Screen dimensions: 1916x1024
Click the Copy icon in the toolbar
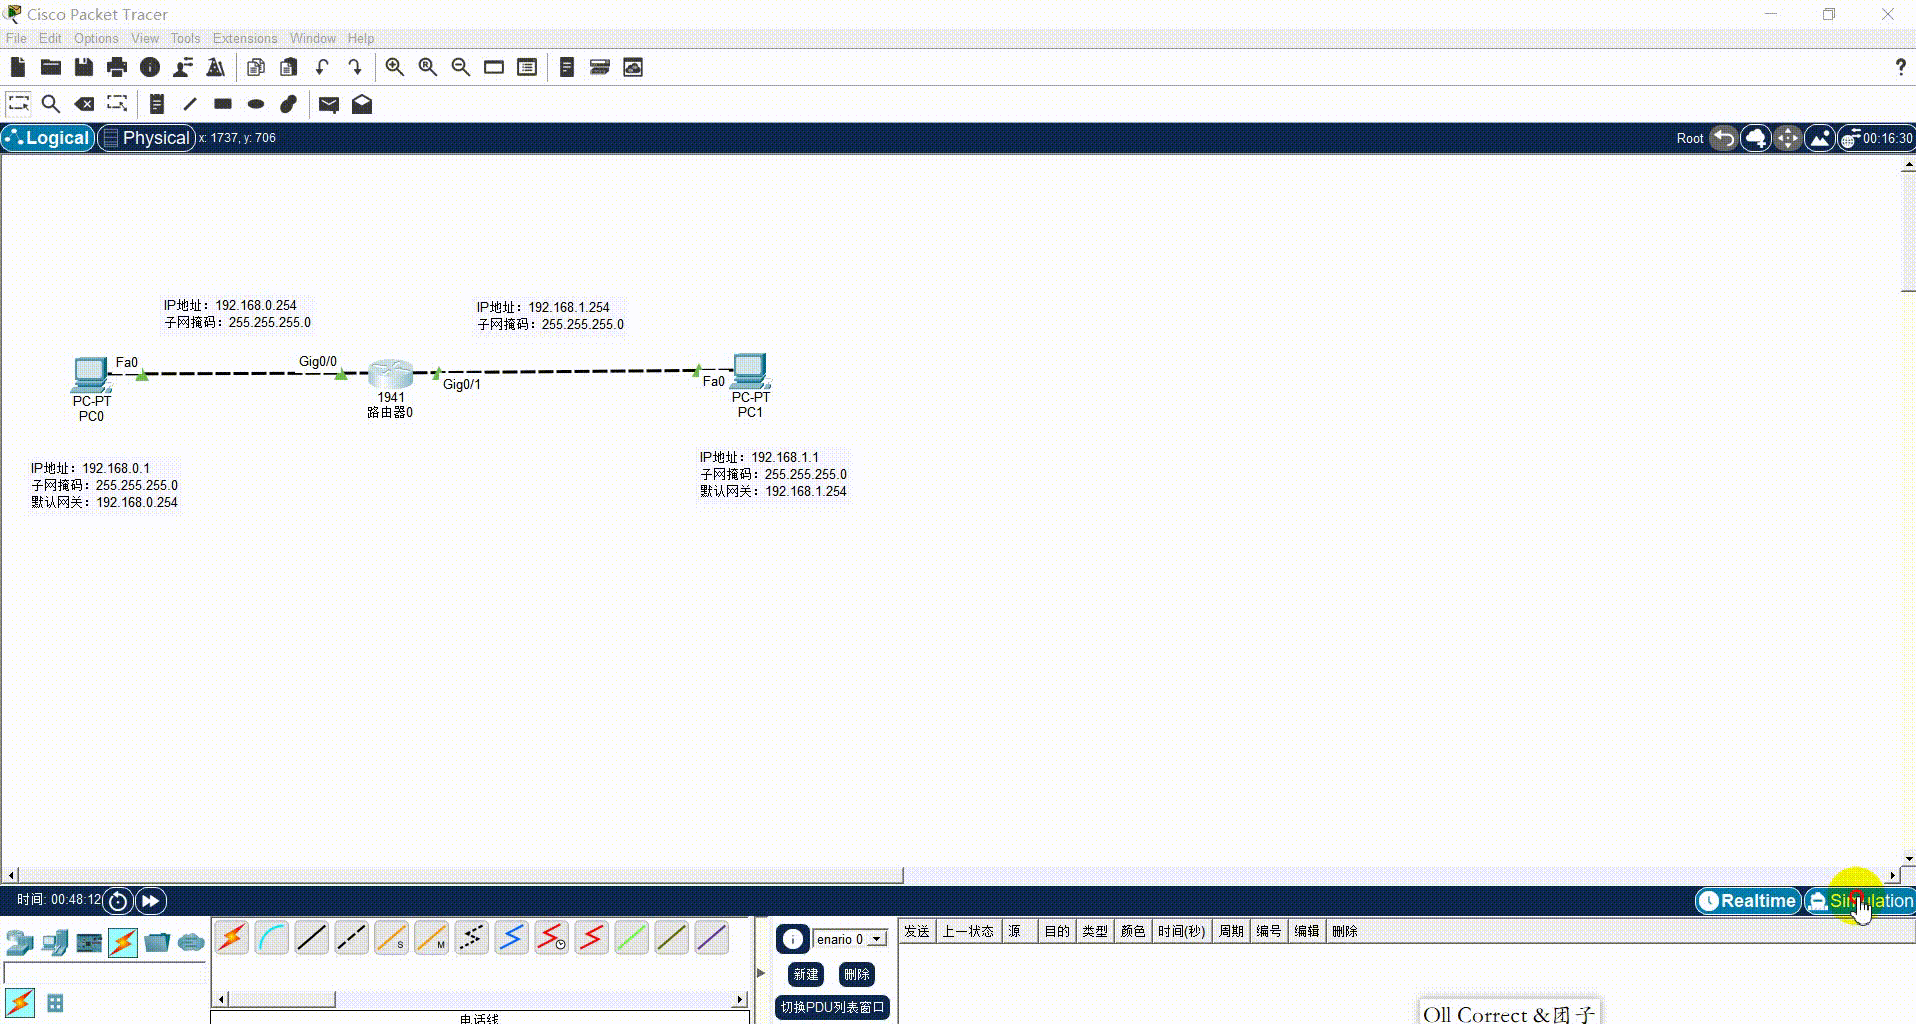pos(256,67)
